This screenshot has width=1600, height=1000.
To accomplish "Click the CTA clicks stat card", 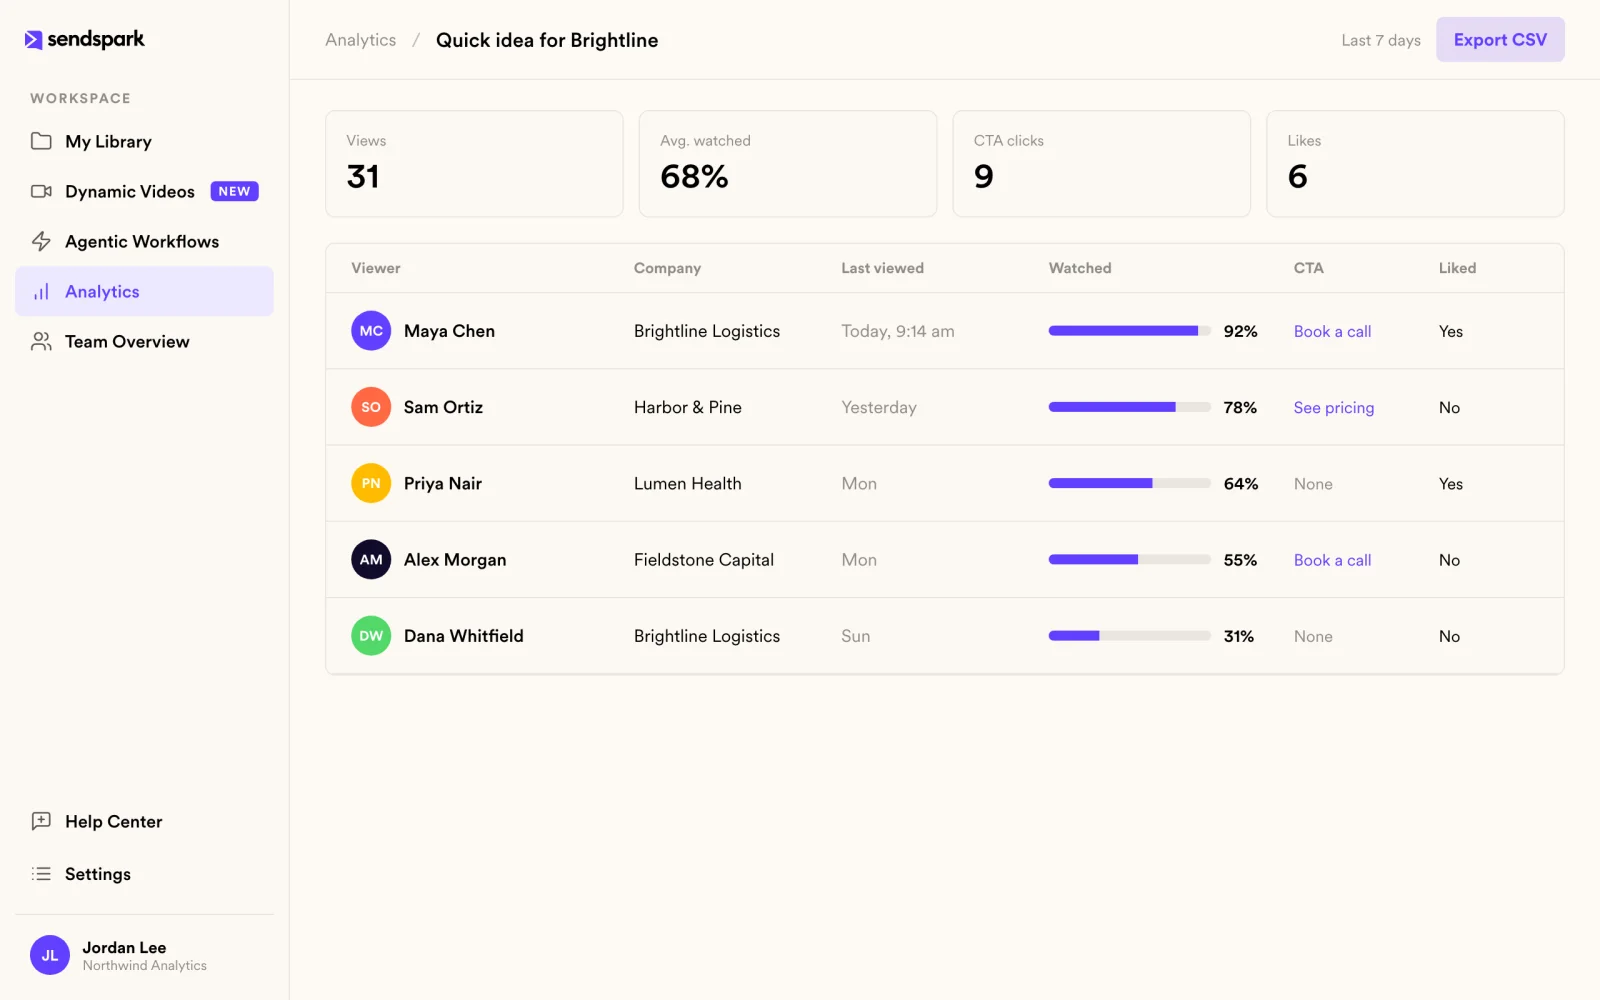I will click(1102, 164).
